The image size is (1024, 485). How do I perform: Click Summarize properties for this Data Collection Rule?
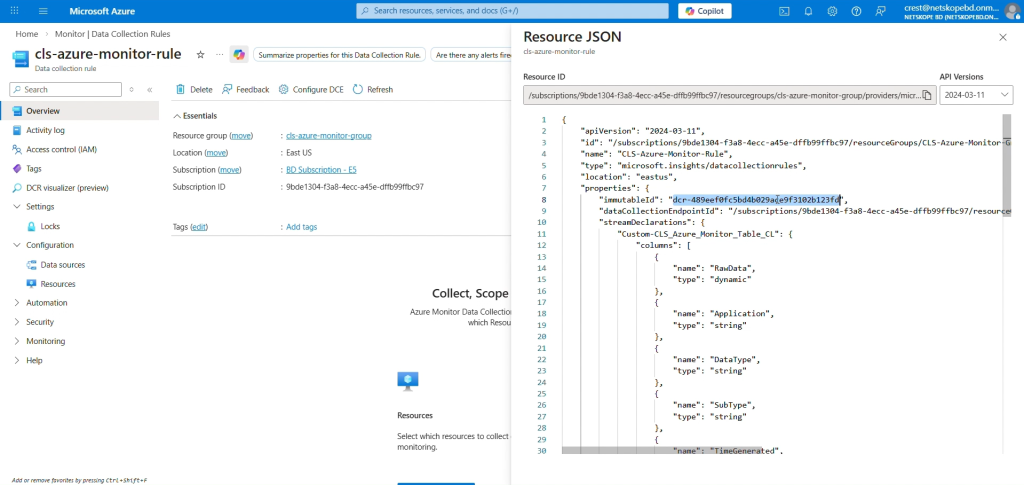pyautogui.click(x=340, y=55)
